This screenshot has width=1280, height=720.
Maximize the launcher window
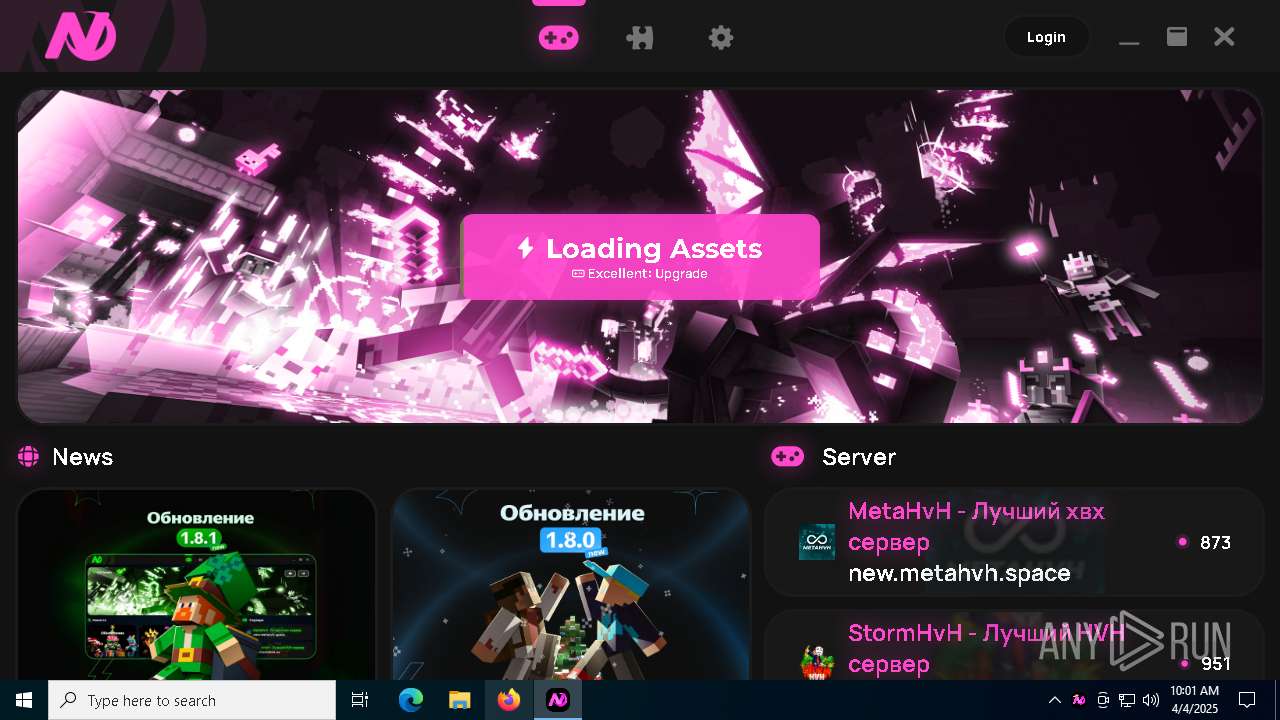1177,37
